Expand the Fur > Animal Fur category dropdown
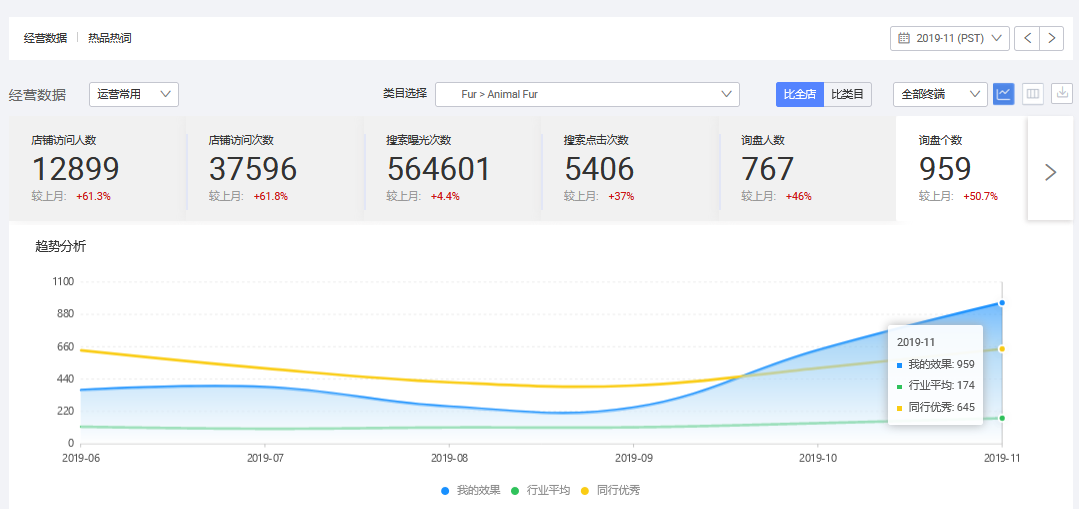This screenshot has height=509, width=1079. (587, 94)
